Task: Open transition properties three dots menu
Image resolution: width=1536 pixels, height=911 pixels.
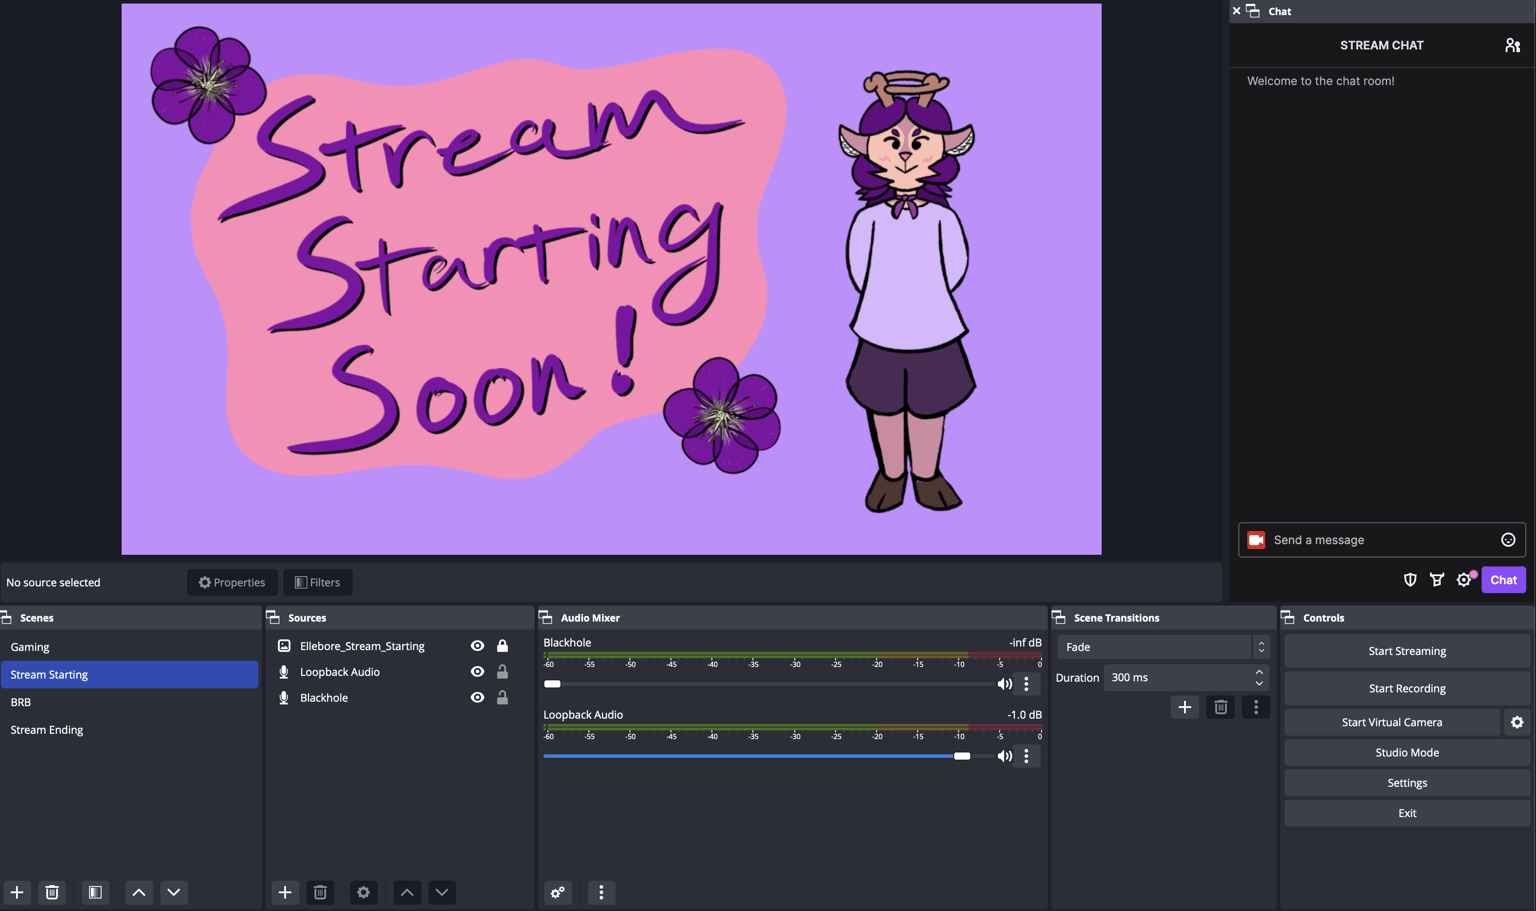Action: (1256, 707)
